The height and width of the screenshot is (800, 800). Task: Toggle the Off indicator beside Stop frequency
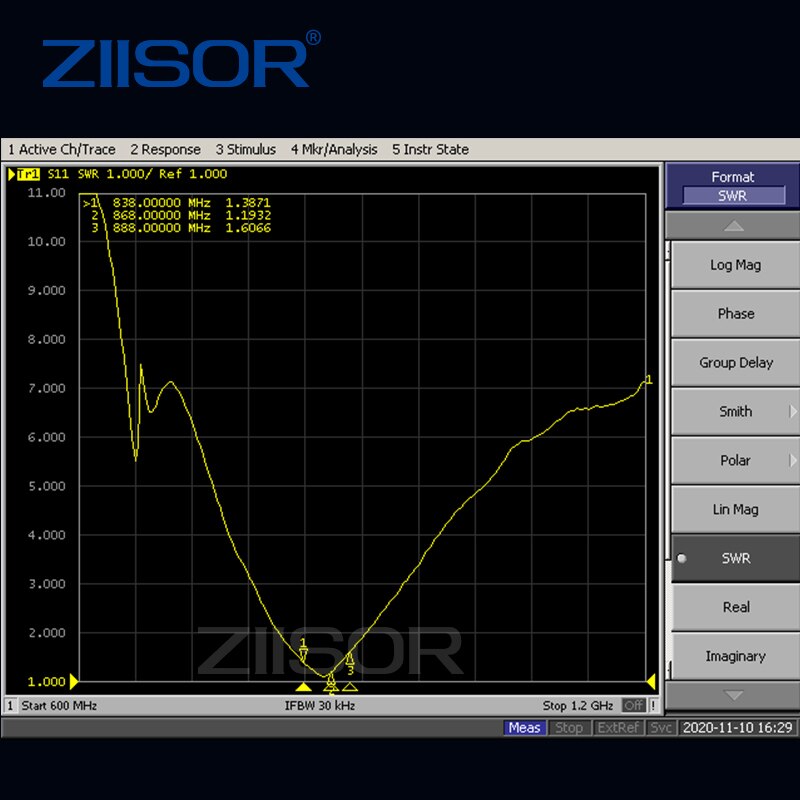[x=634, y=705]
